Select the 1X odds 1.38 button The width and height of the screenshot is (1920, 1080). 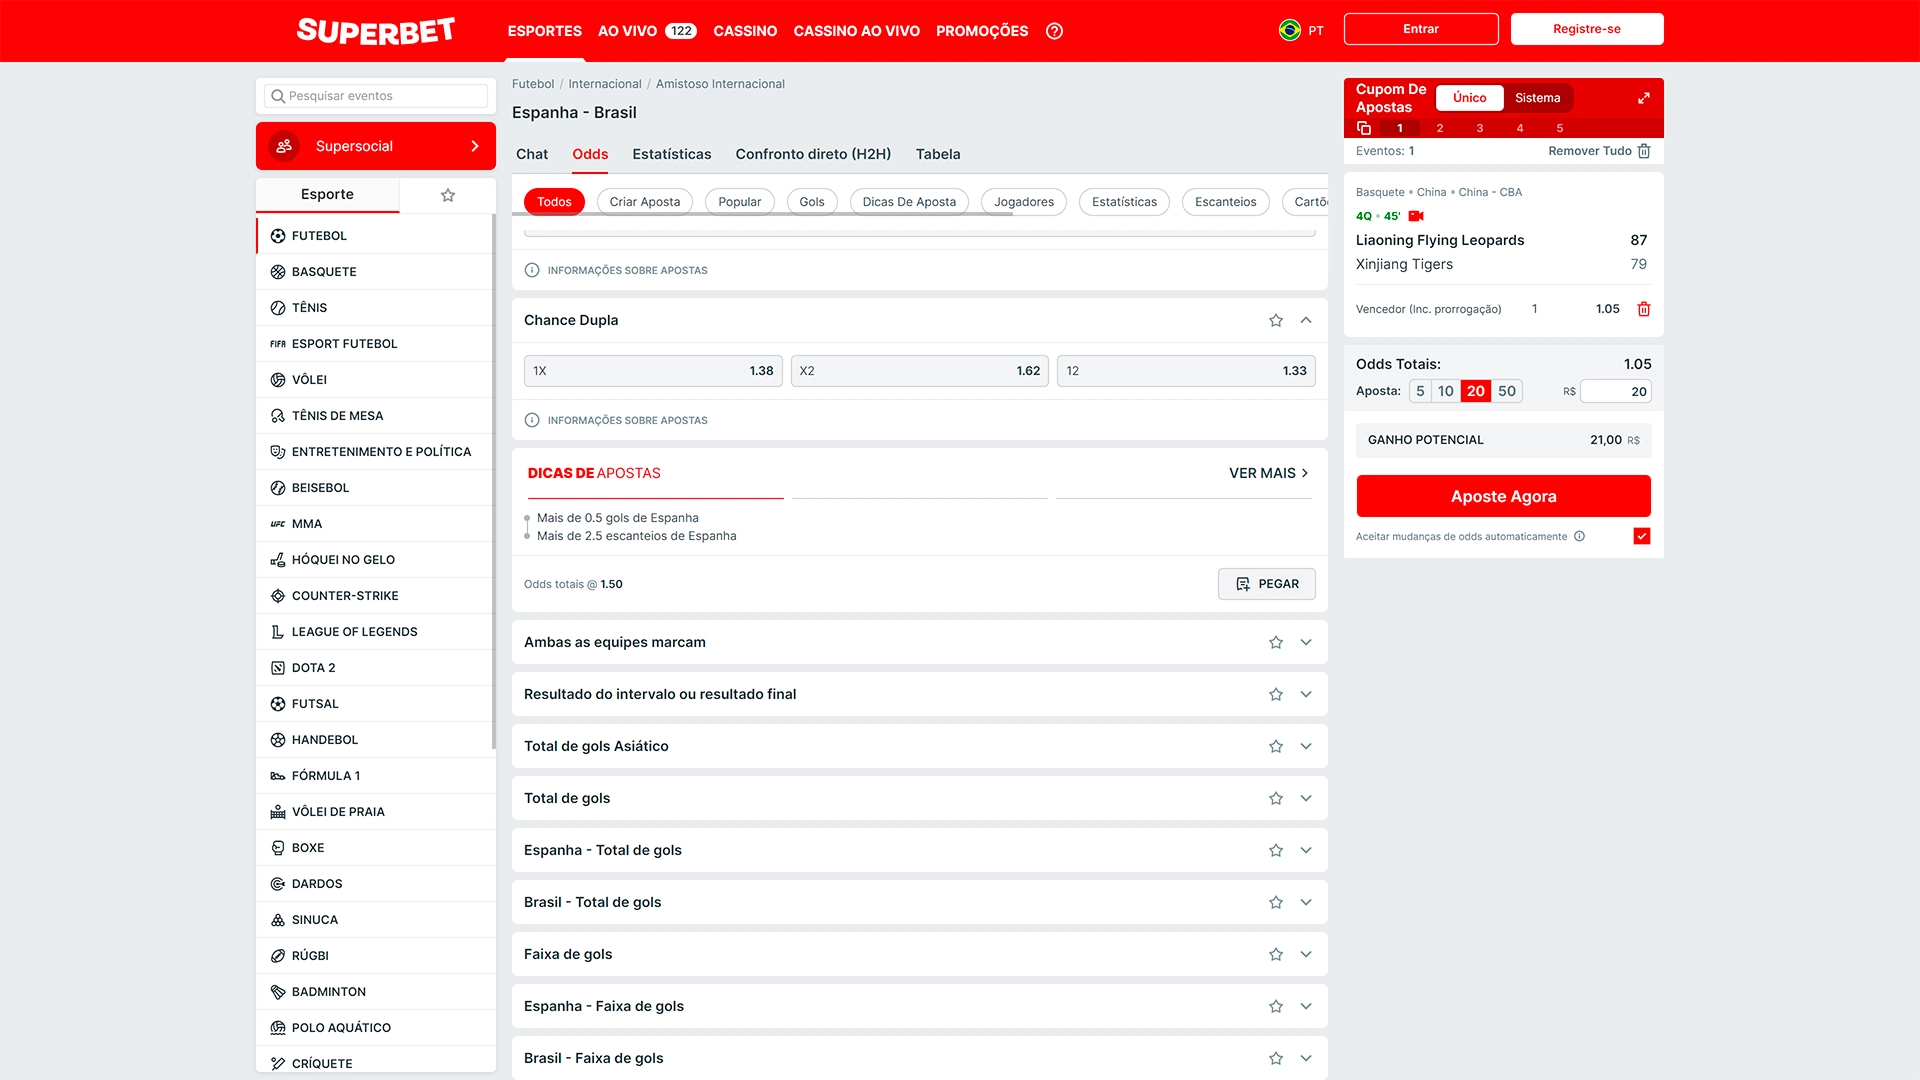[x=653, y=371]
